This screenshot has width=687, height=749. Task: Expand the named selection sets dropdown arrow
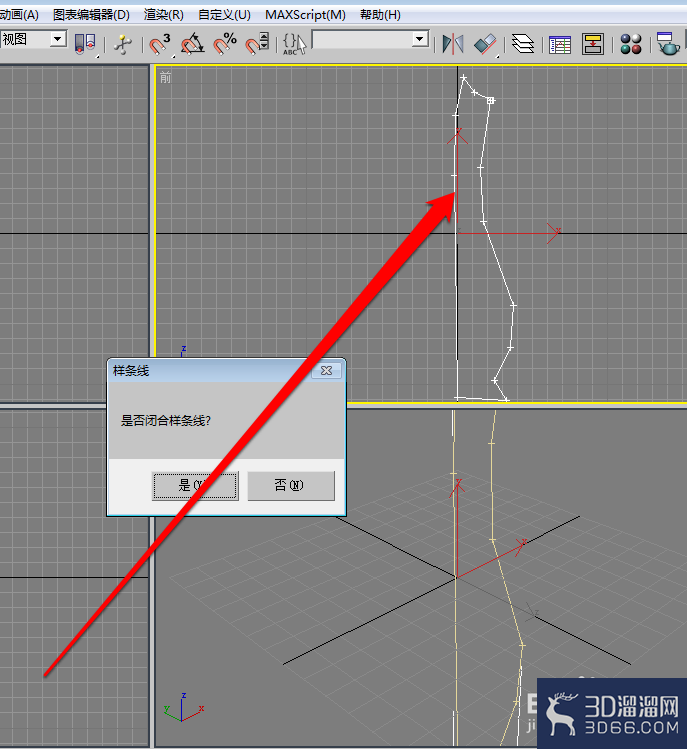(x=420, y=39)
